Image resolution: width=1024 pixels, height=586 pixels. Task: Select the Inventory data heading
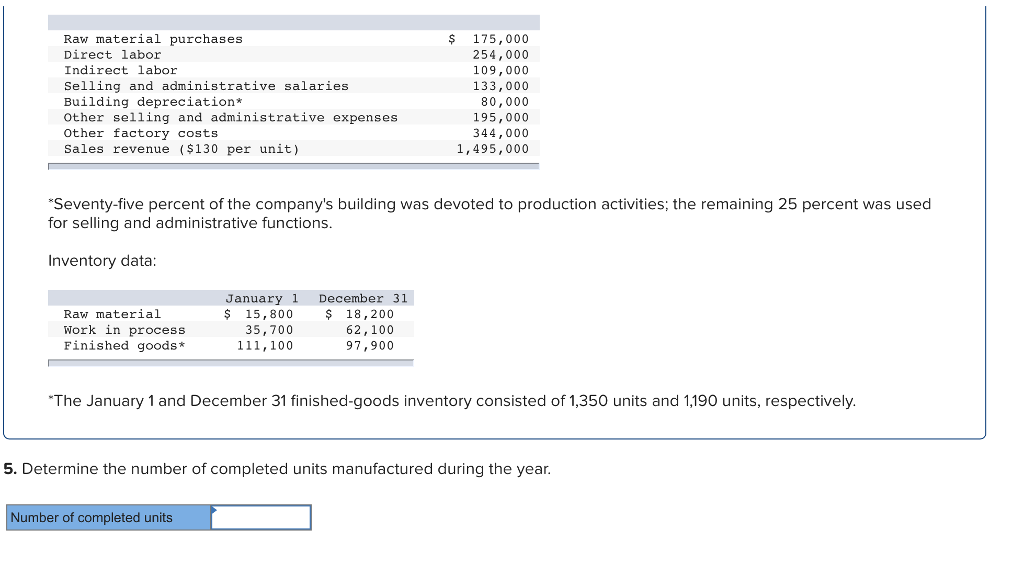(x=81, y=260)
